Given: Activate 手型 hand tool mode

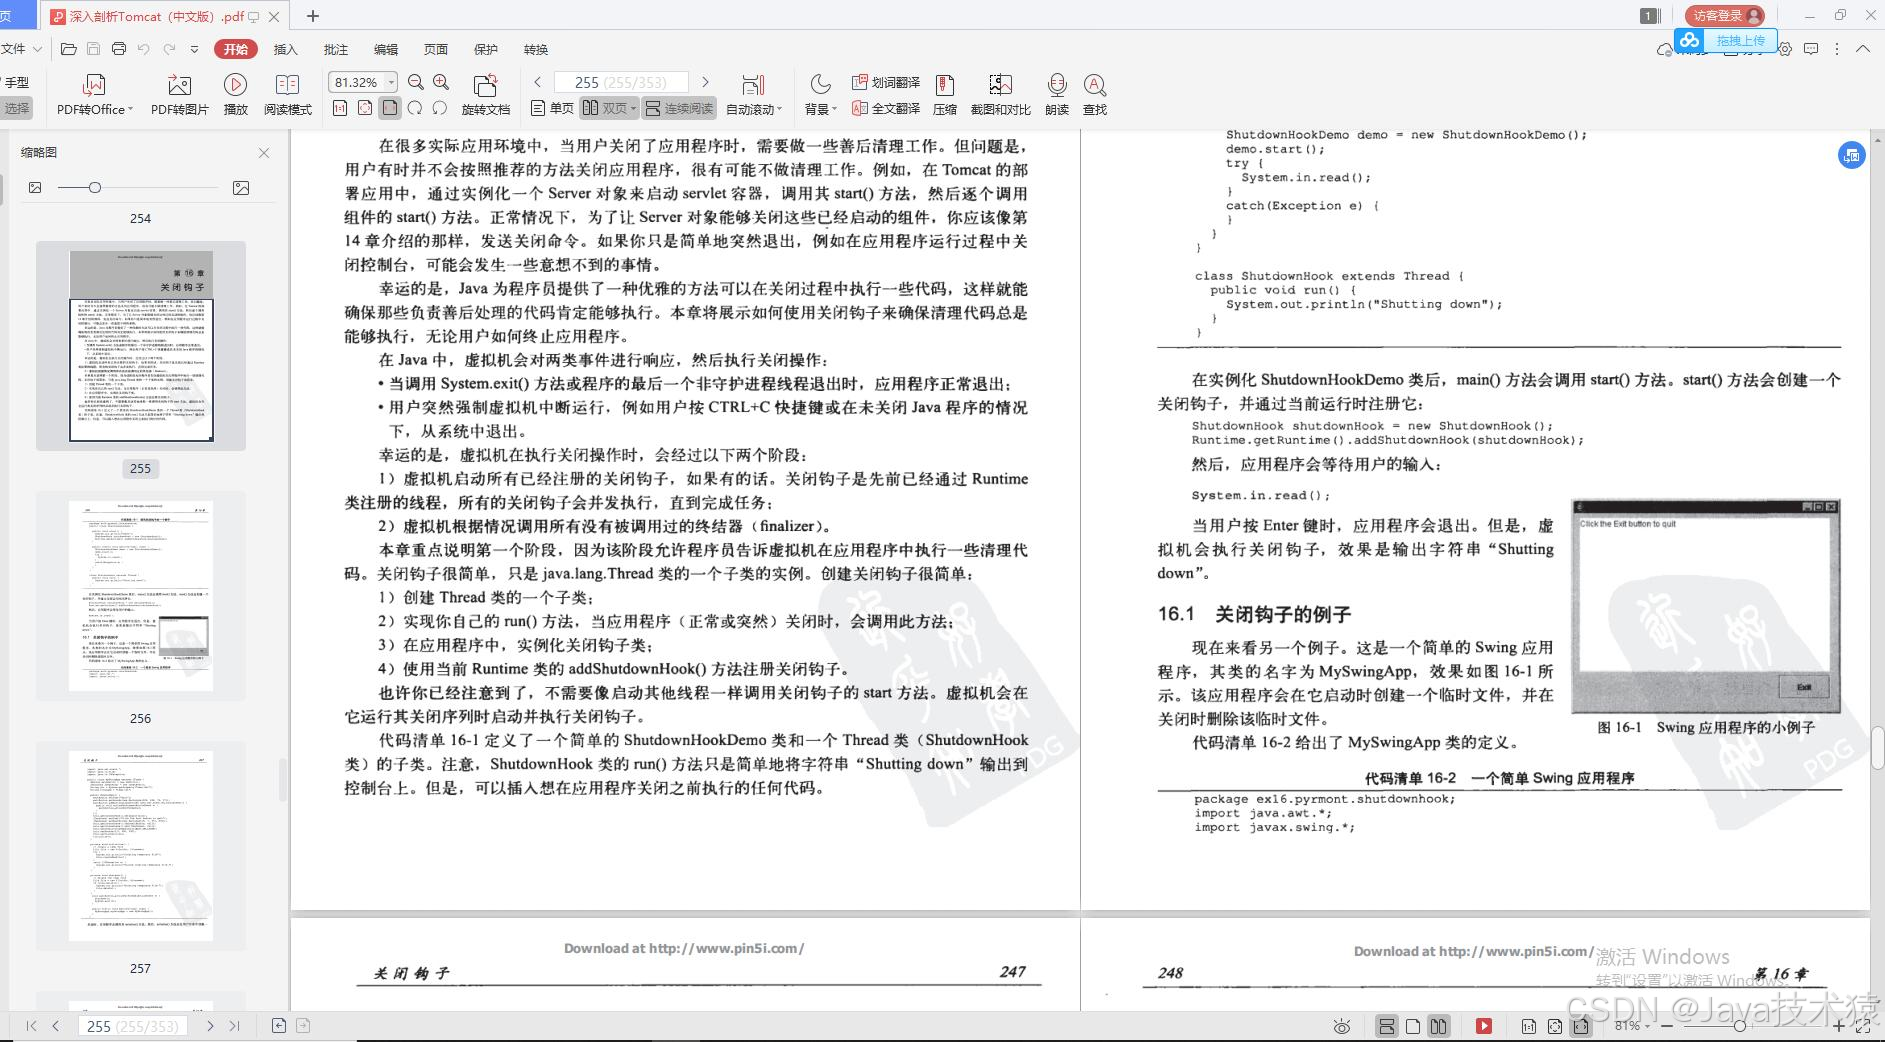Looking at the screenshot, I should point(17,82).
